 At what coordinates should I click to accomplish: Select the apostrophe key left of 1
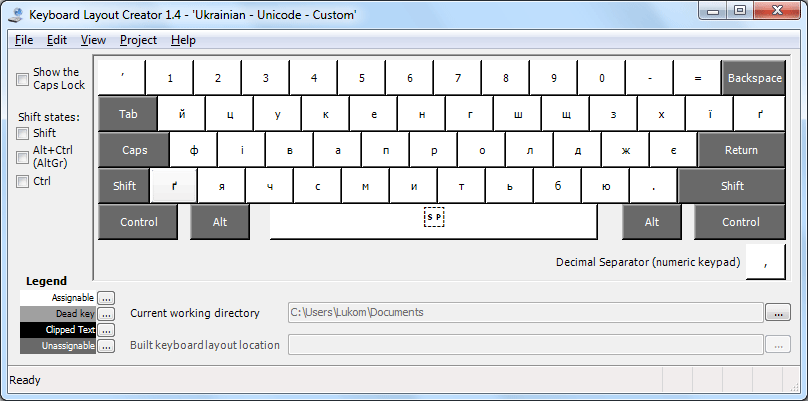[x=122, y=78]
